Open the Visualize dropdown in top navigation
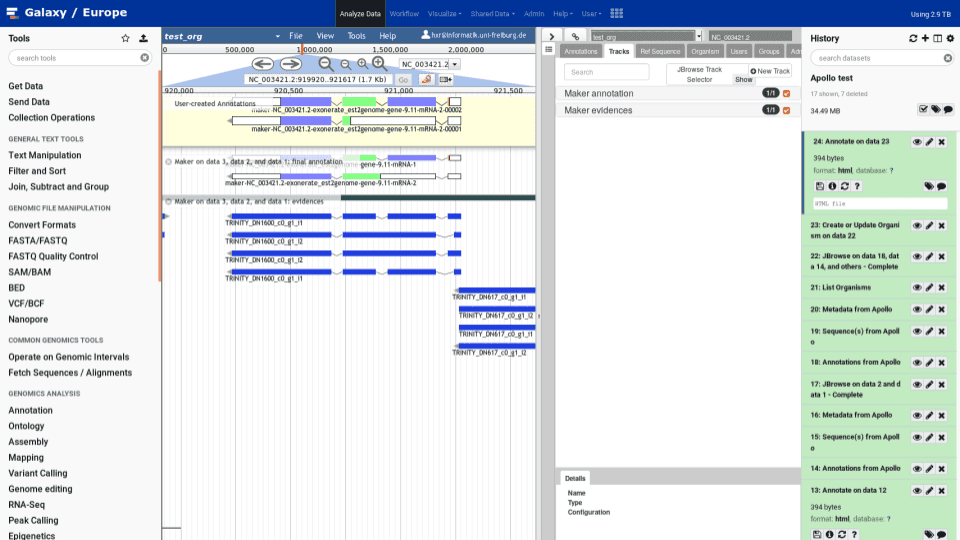This screenshot has width=960, height=540. coord(444,14)
